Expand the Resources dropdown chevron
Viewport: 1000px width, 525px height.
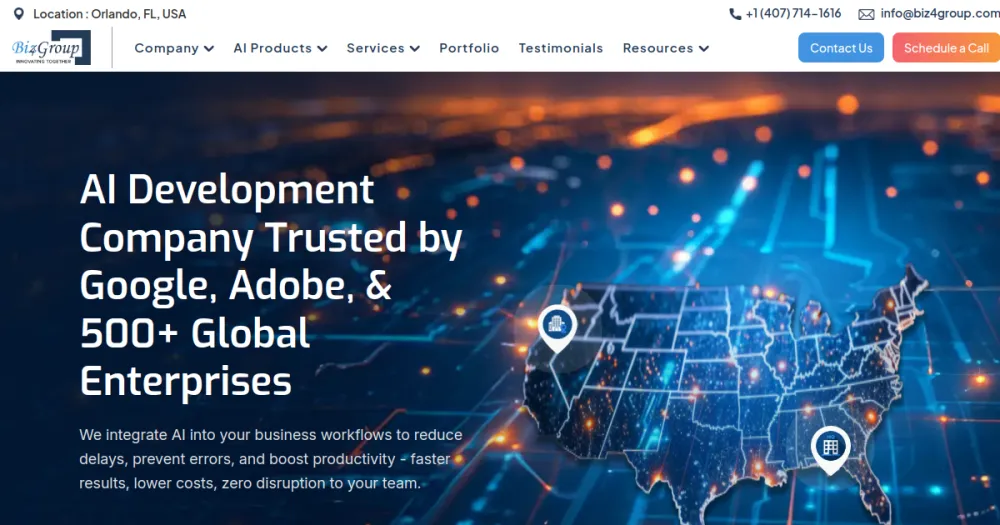click(703, 48)
